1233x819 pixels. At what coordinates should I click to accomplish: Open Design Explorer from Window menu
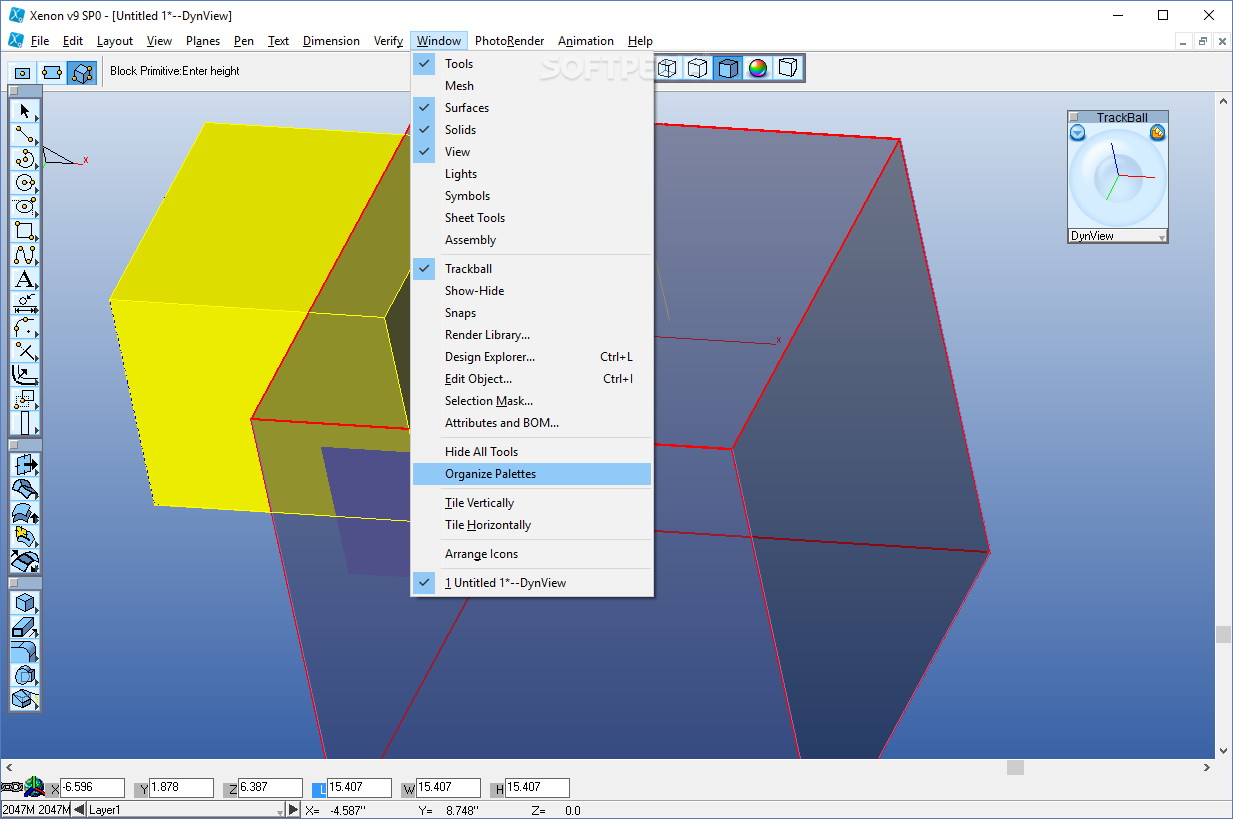(x=532, y=357)
